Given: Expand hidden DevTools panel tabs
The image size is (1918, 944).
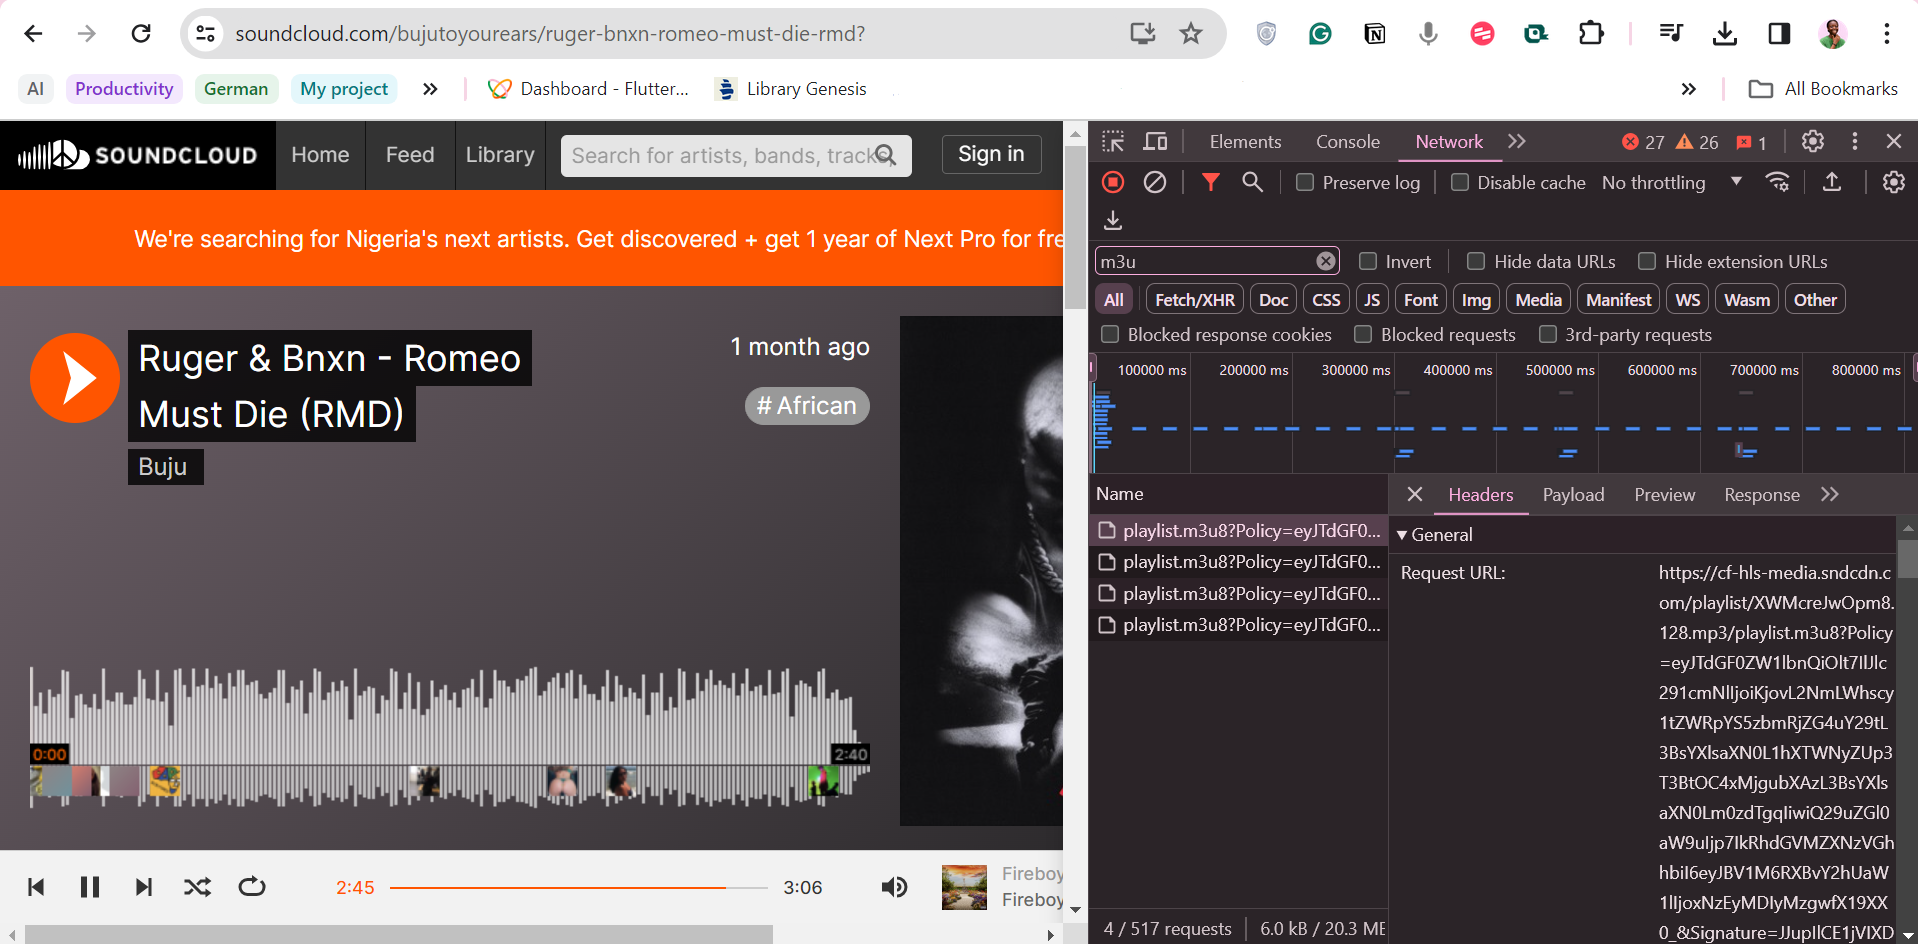Looking at the screenshot, I should (x=1516, y=141).
